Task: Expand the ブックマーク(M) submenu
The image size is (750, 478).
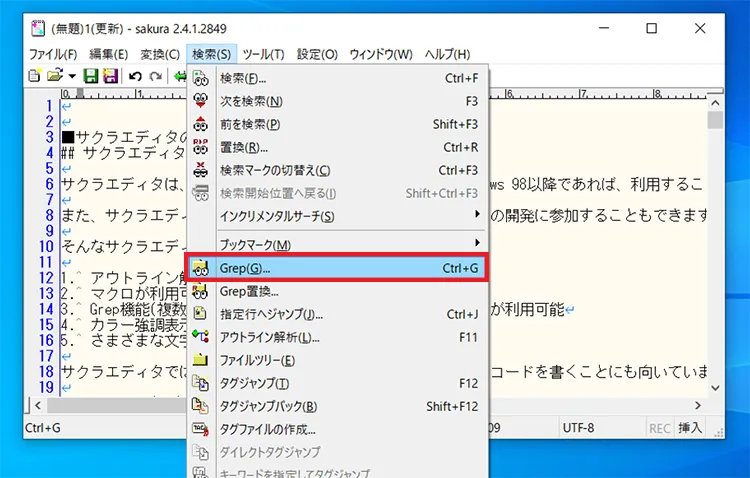Action: (x=338, y=244)
